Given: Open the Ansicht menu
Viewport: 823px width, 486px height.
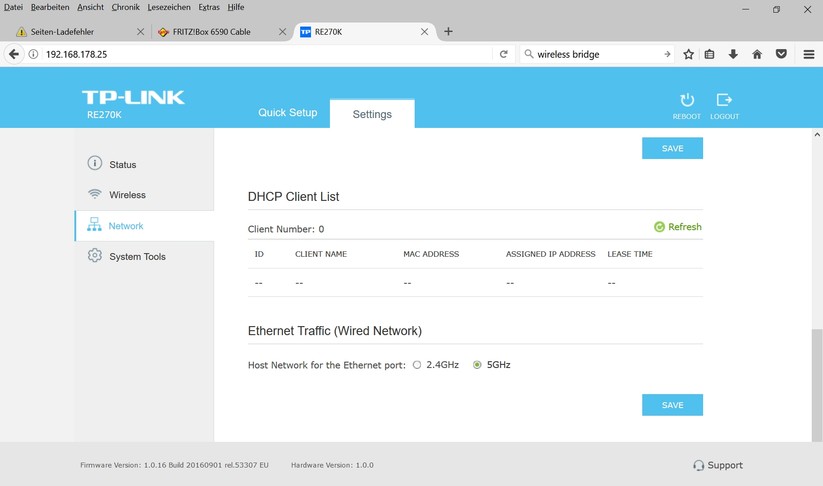Looking at the screenshot, I should pos(90,7).
